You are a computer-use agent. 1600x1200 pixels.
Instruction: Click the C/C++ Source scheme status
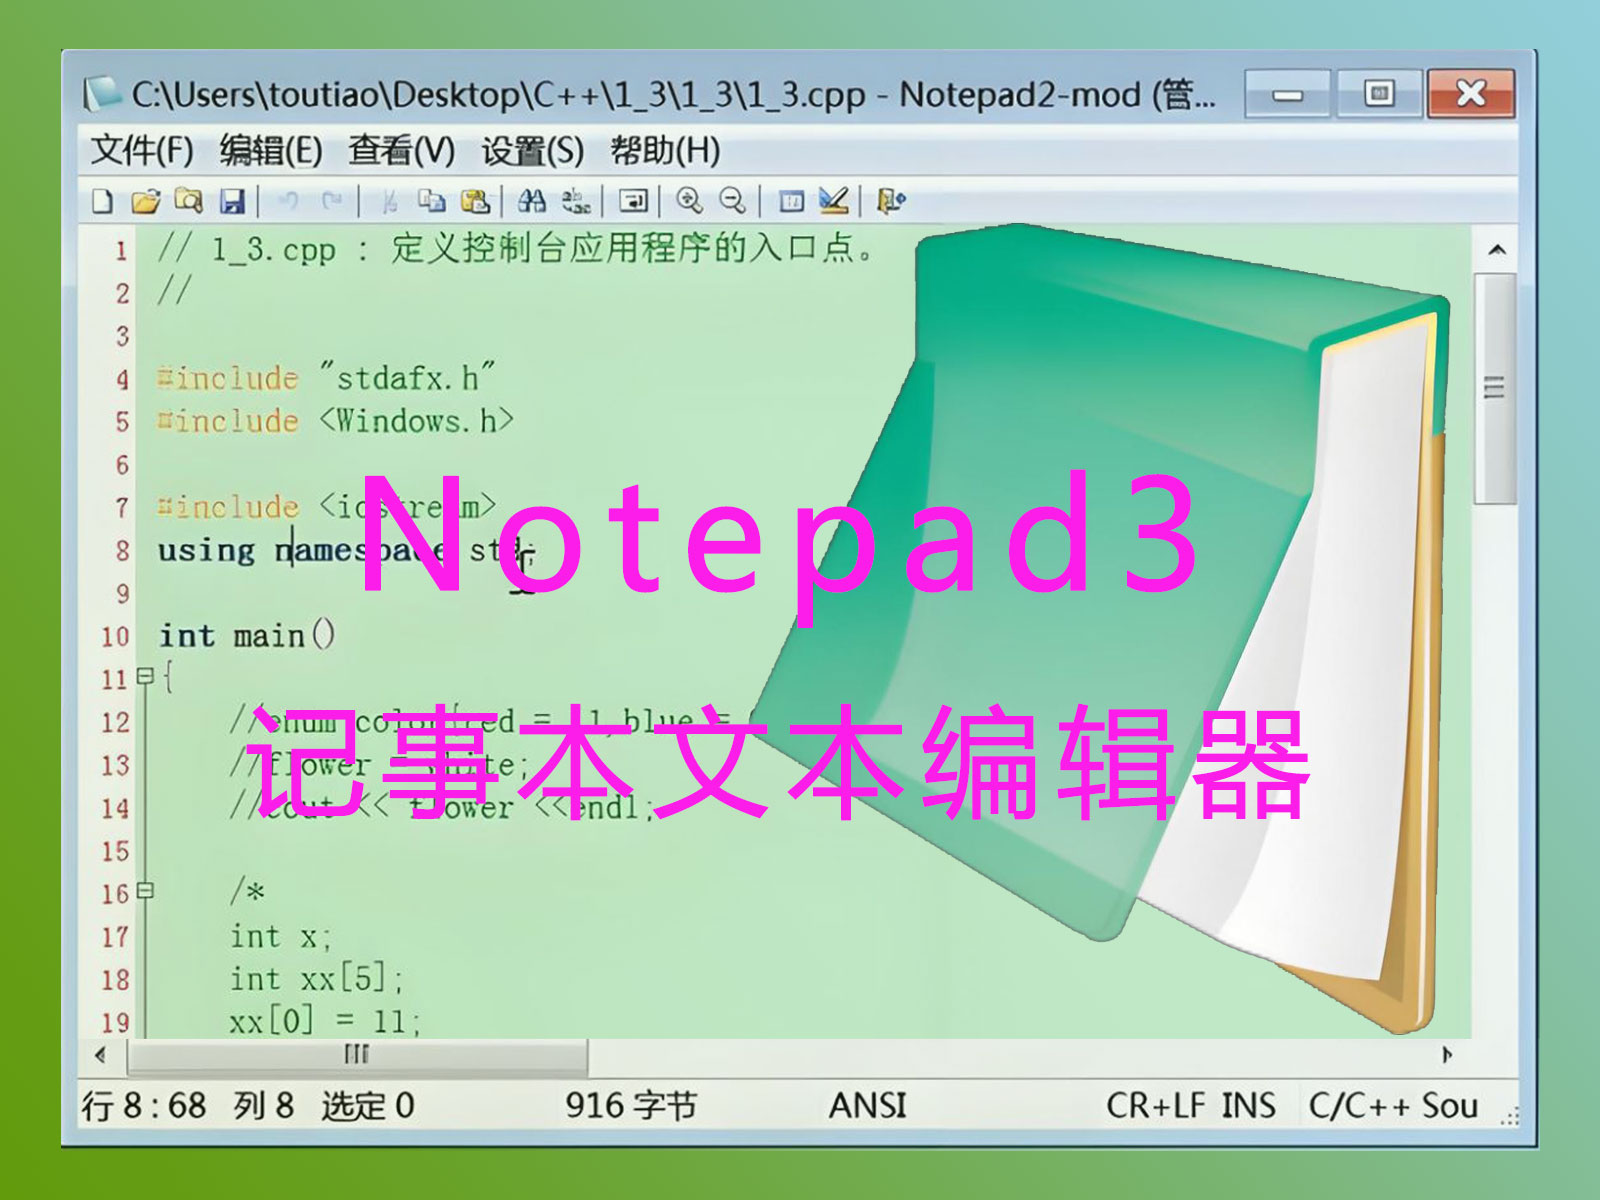coord(1393,1105)
